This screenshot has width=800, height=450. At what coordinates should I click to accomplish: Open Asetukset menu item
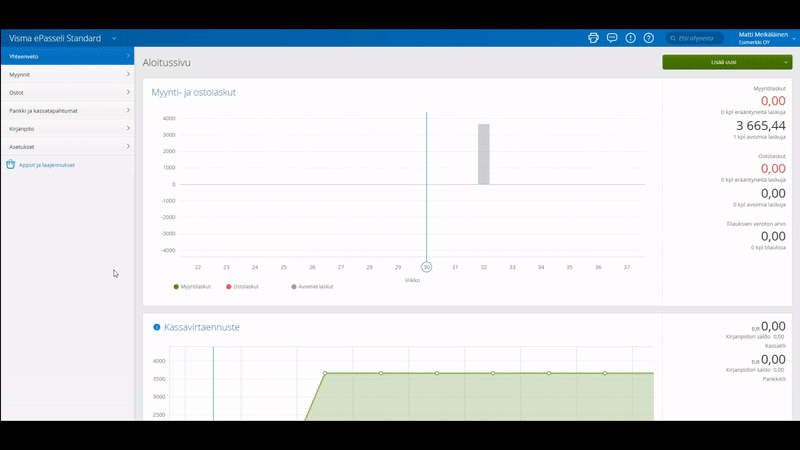point(67,146)
